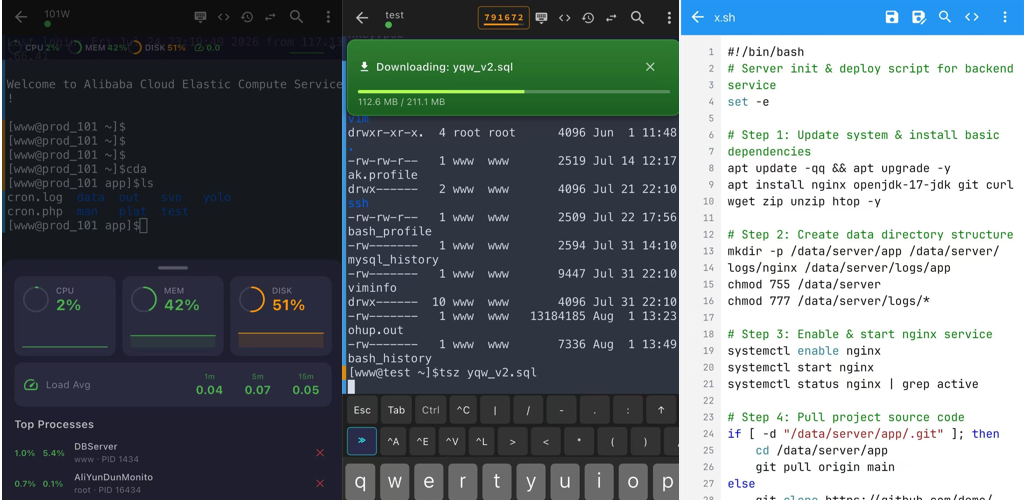
Task: Tap the Esc key on terminal keyboard
Action: point(362,410)
